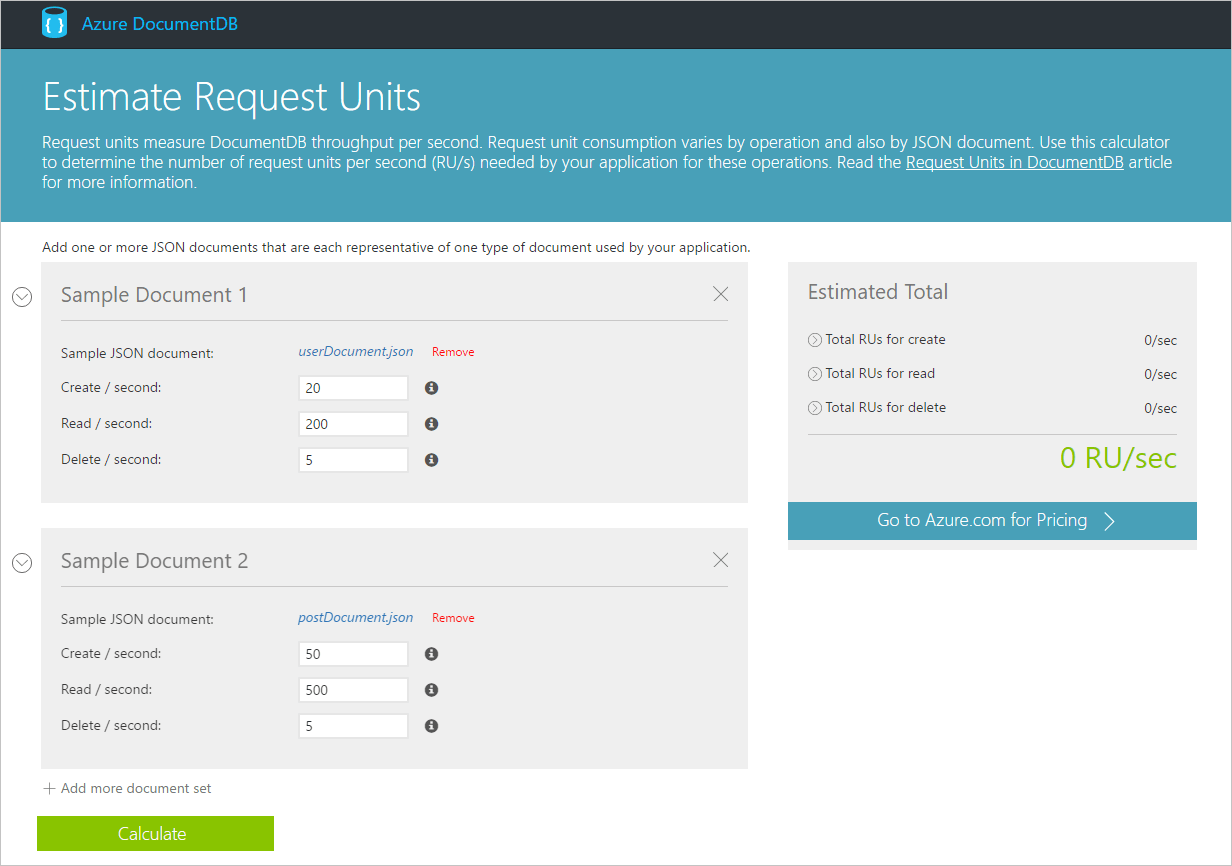Expand Total RUs for delete details

pyautogui.click(x=814, y=407)
